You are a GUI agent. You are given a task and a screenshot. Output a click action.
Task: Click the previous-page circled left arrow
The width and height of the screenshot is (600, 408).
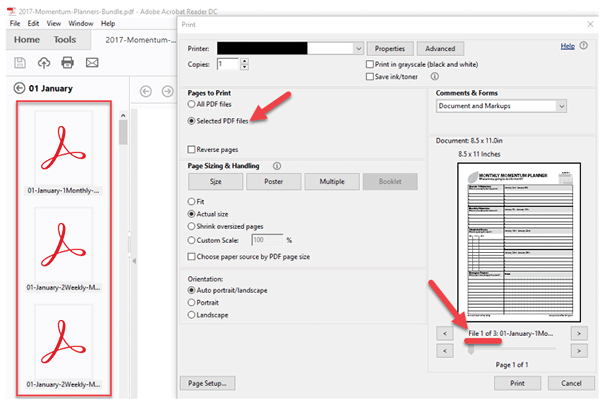click(x=145, y=91)
